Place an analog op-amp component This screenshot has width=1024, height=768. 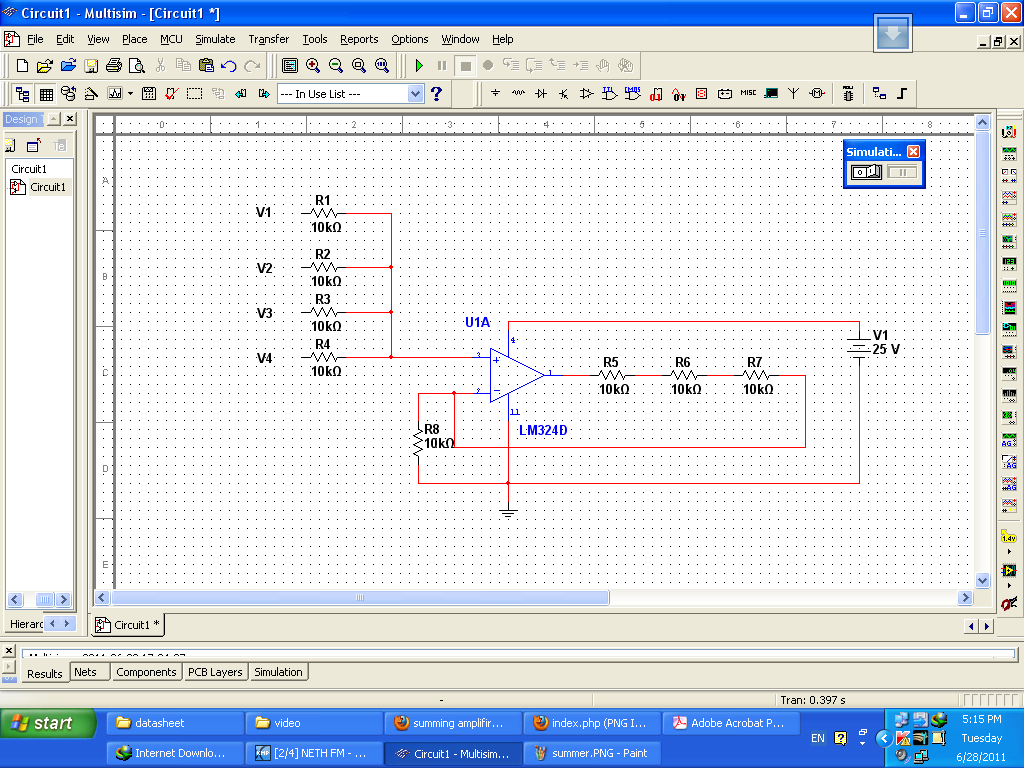[x=586, y=93]
